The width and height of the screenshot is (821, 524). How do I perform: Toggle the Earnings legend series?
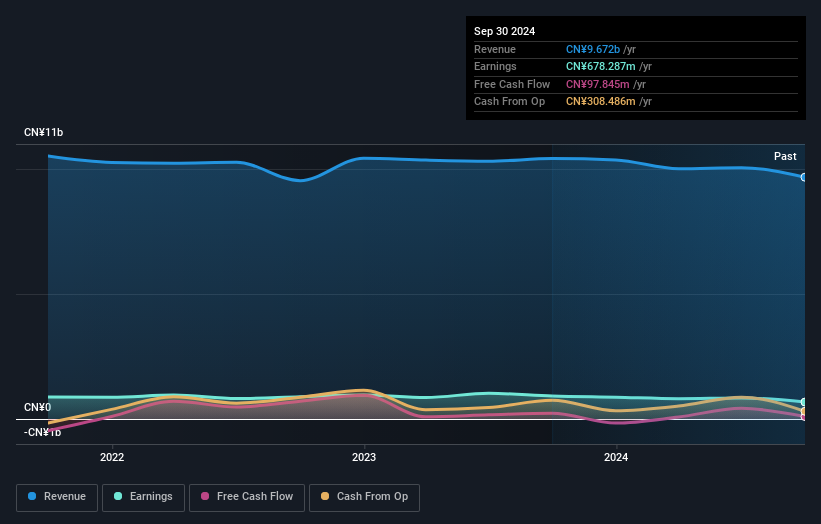(143, 497)
